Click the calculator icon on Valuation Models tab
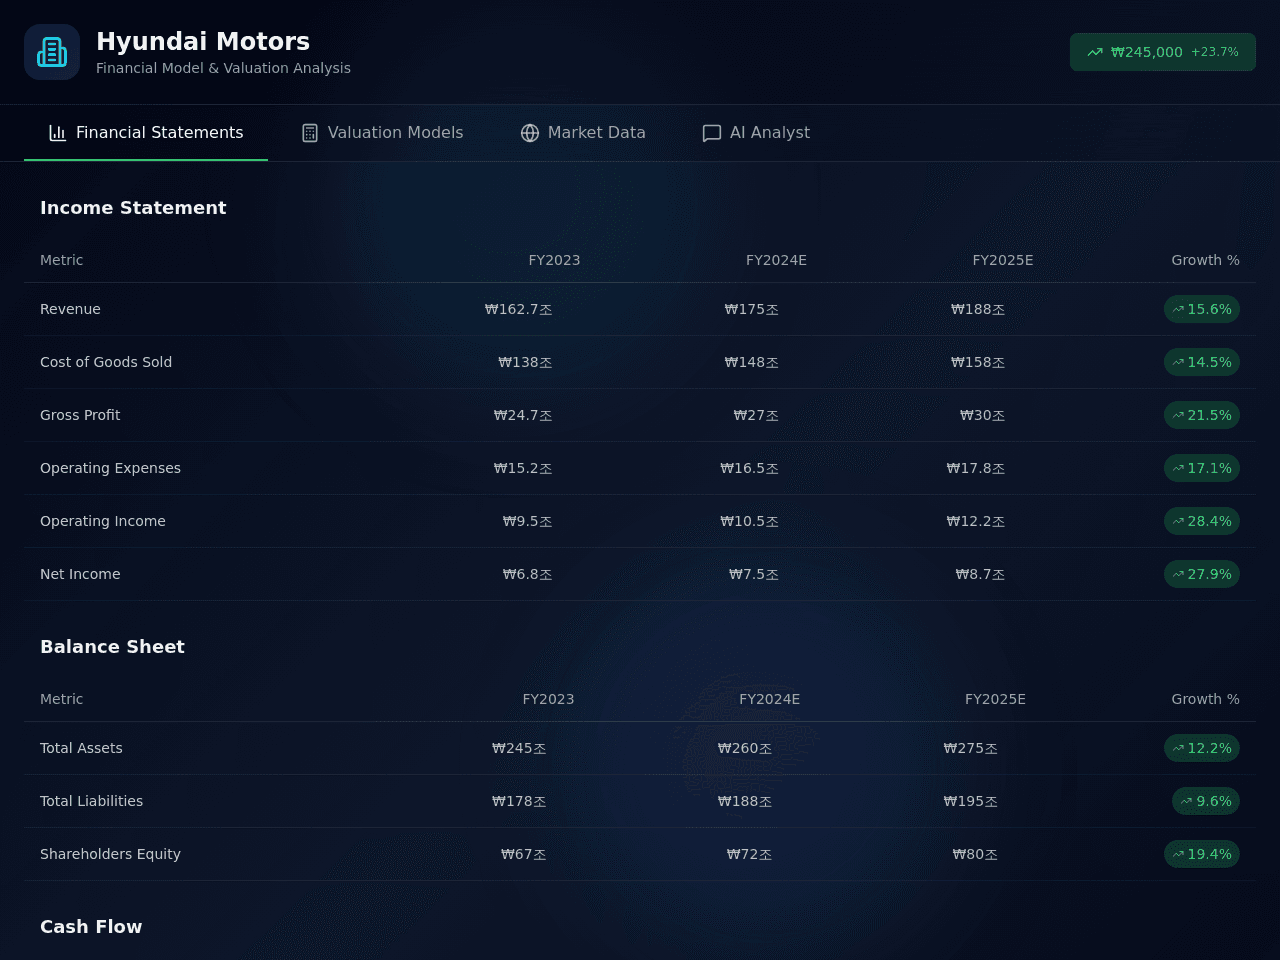Viewport: 1280px width, 960px height. tap(310, 133)
